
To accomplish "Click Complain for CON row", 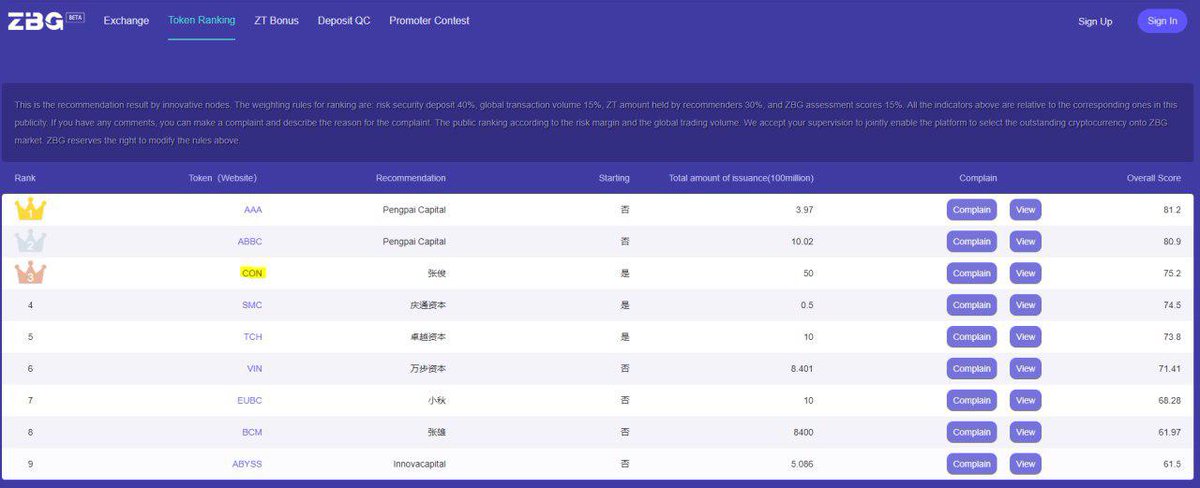I will tap(972, 273).
